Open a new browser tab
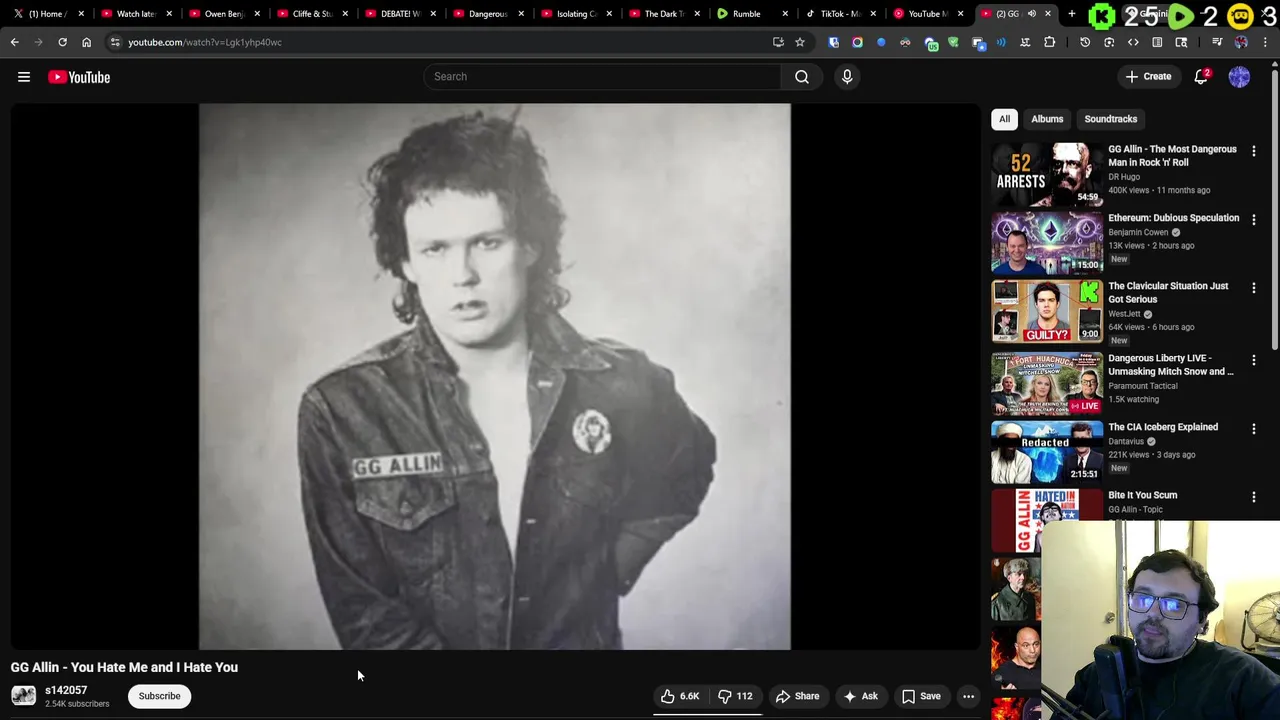The image size is (1280, 720). (1071, 14)
